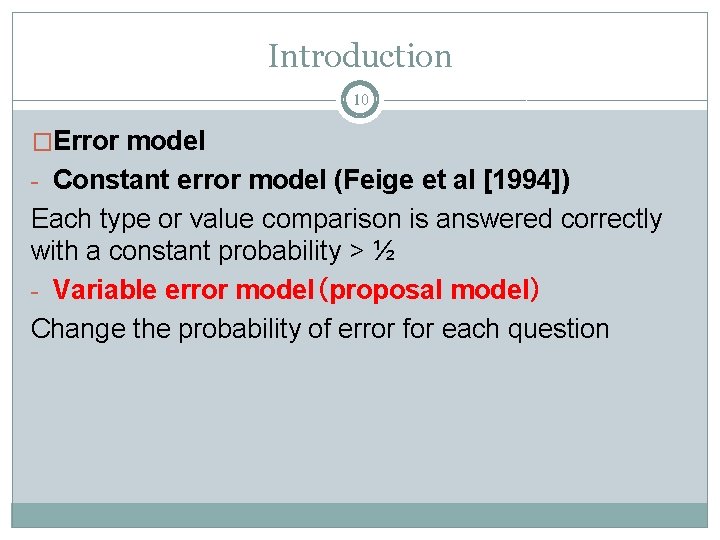Click the horizontal divider line left of badge
The width and height of the screenshot is (720, 540).
click(x=176, y=100)
